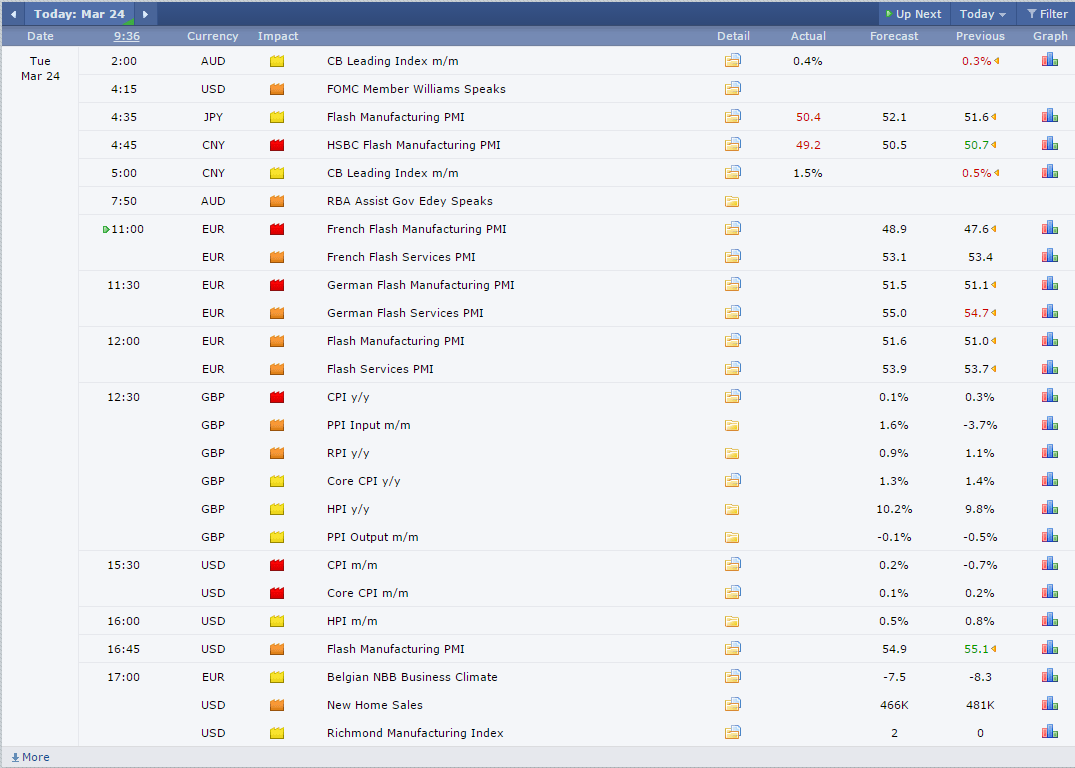Select the PPI Output m/m event name
The height and width of the screenshot is (768, 1075).
(x=372, y=537)
